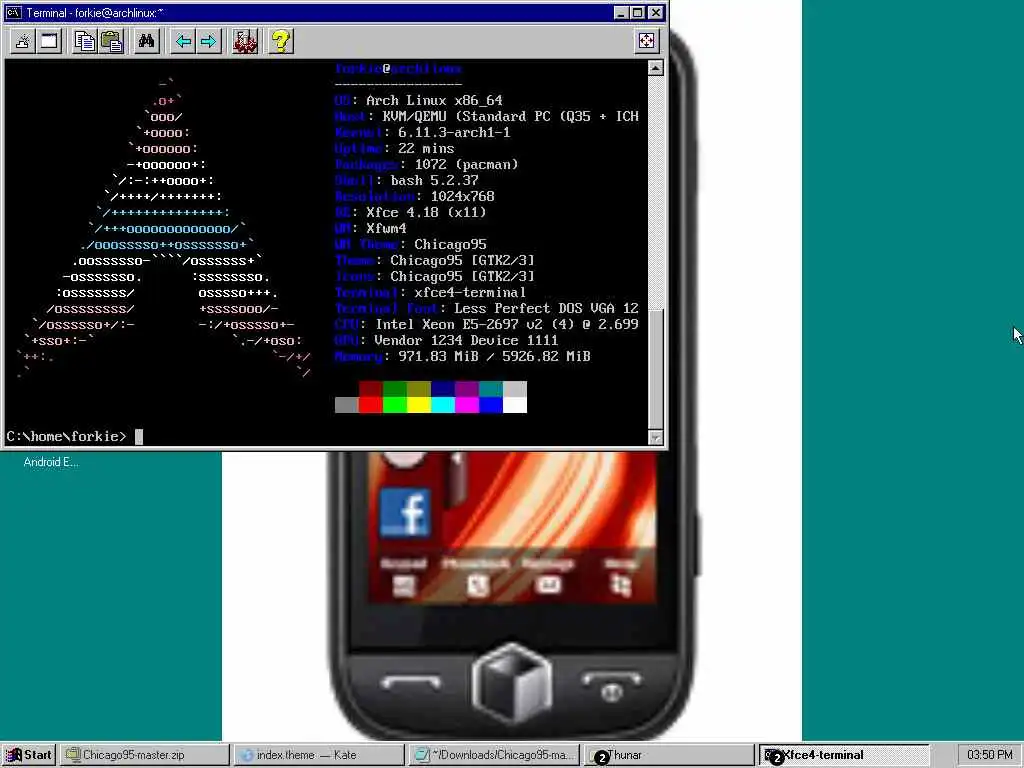Click the bright green color block
Viewport: 1024px width, 768px height.
[394, 405]
